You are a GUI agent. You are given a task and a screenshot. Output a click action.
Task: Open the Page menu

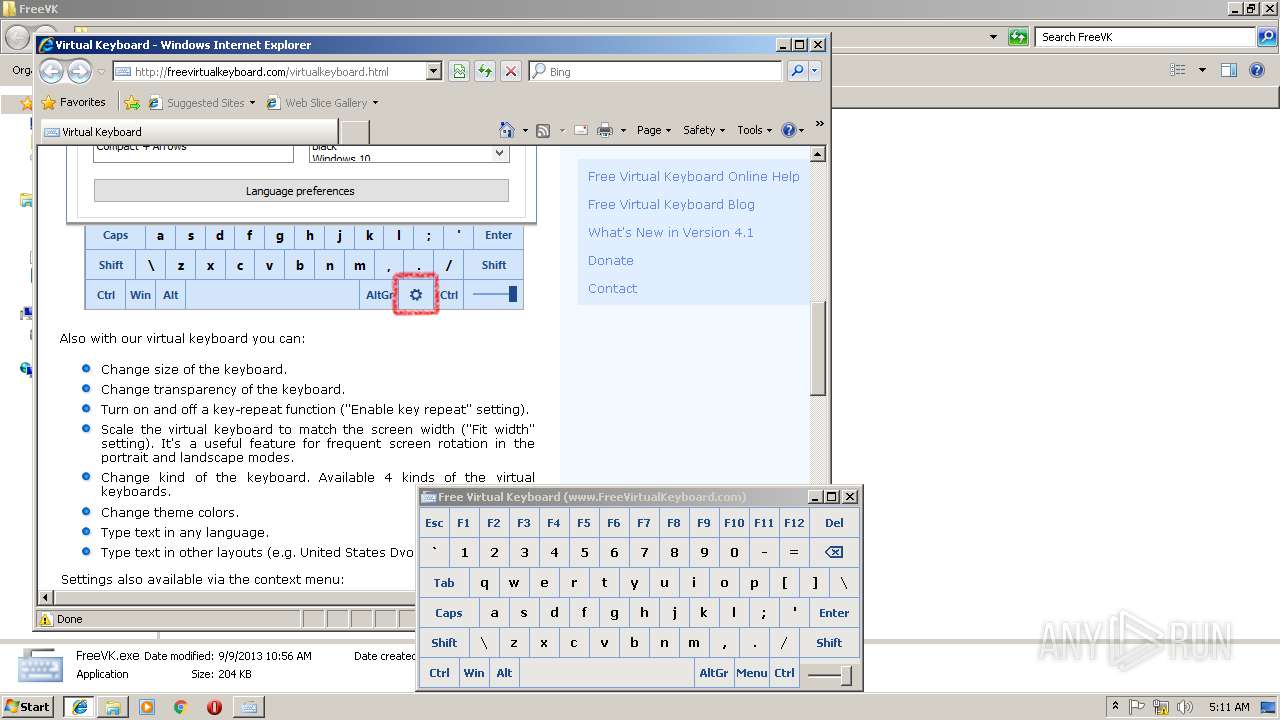coord(653,130)
